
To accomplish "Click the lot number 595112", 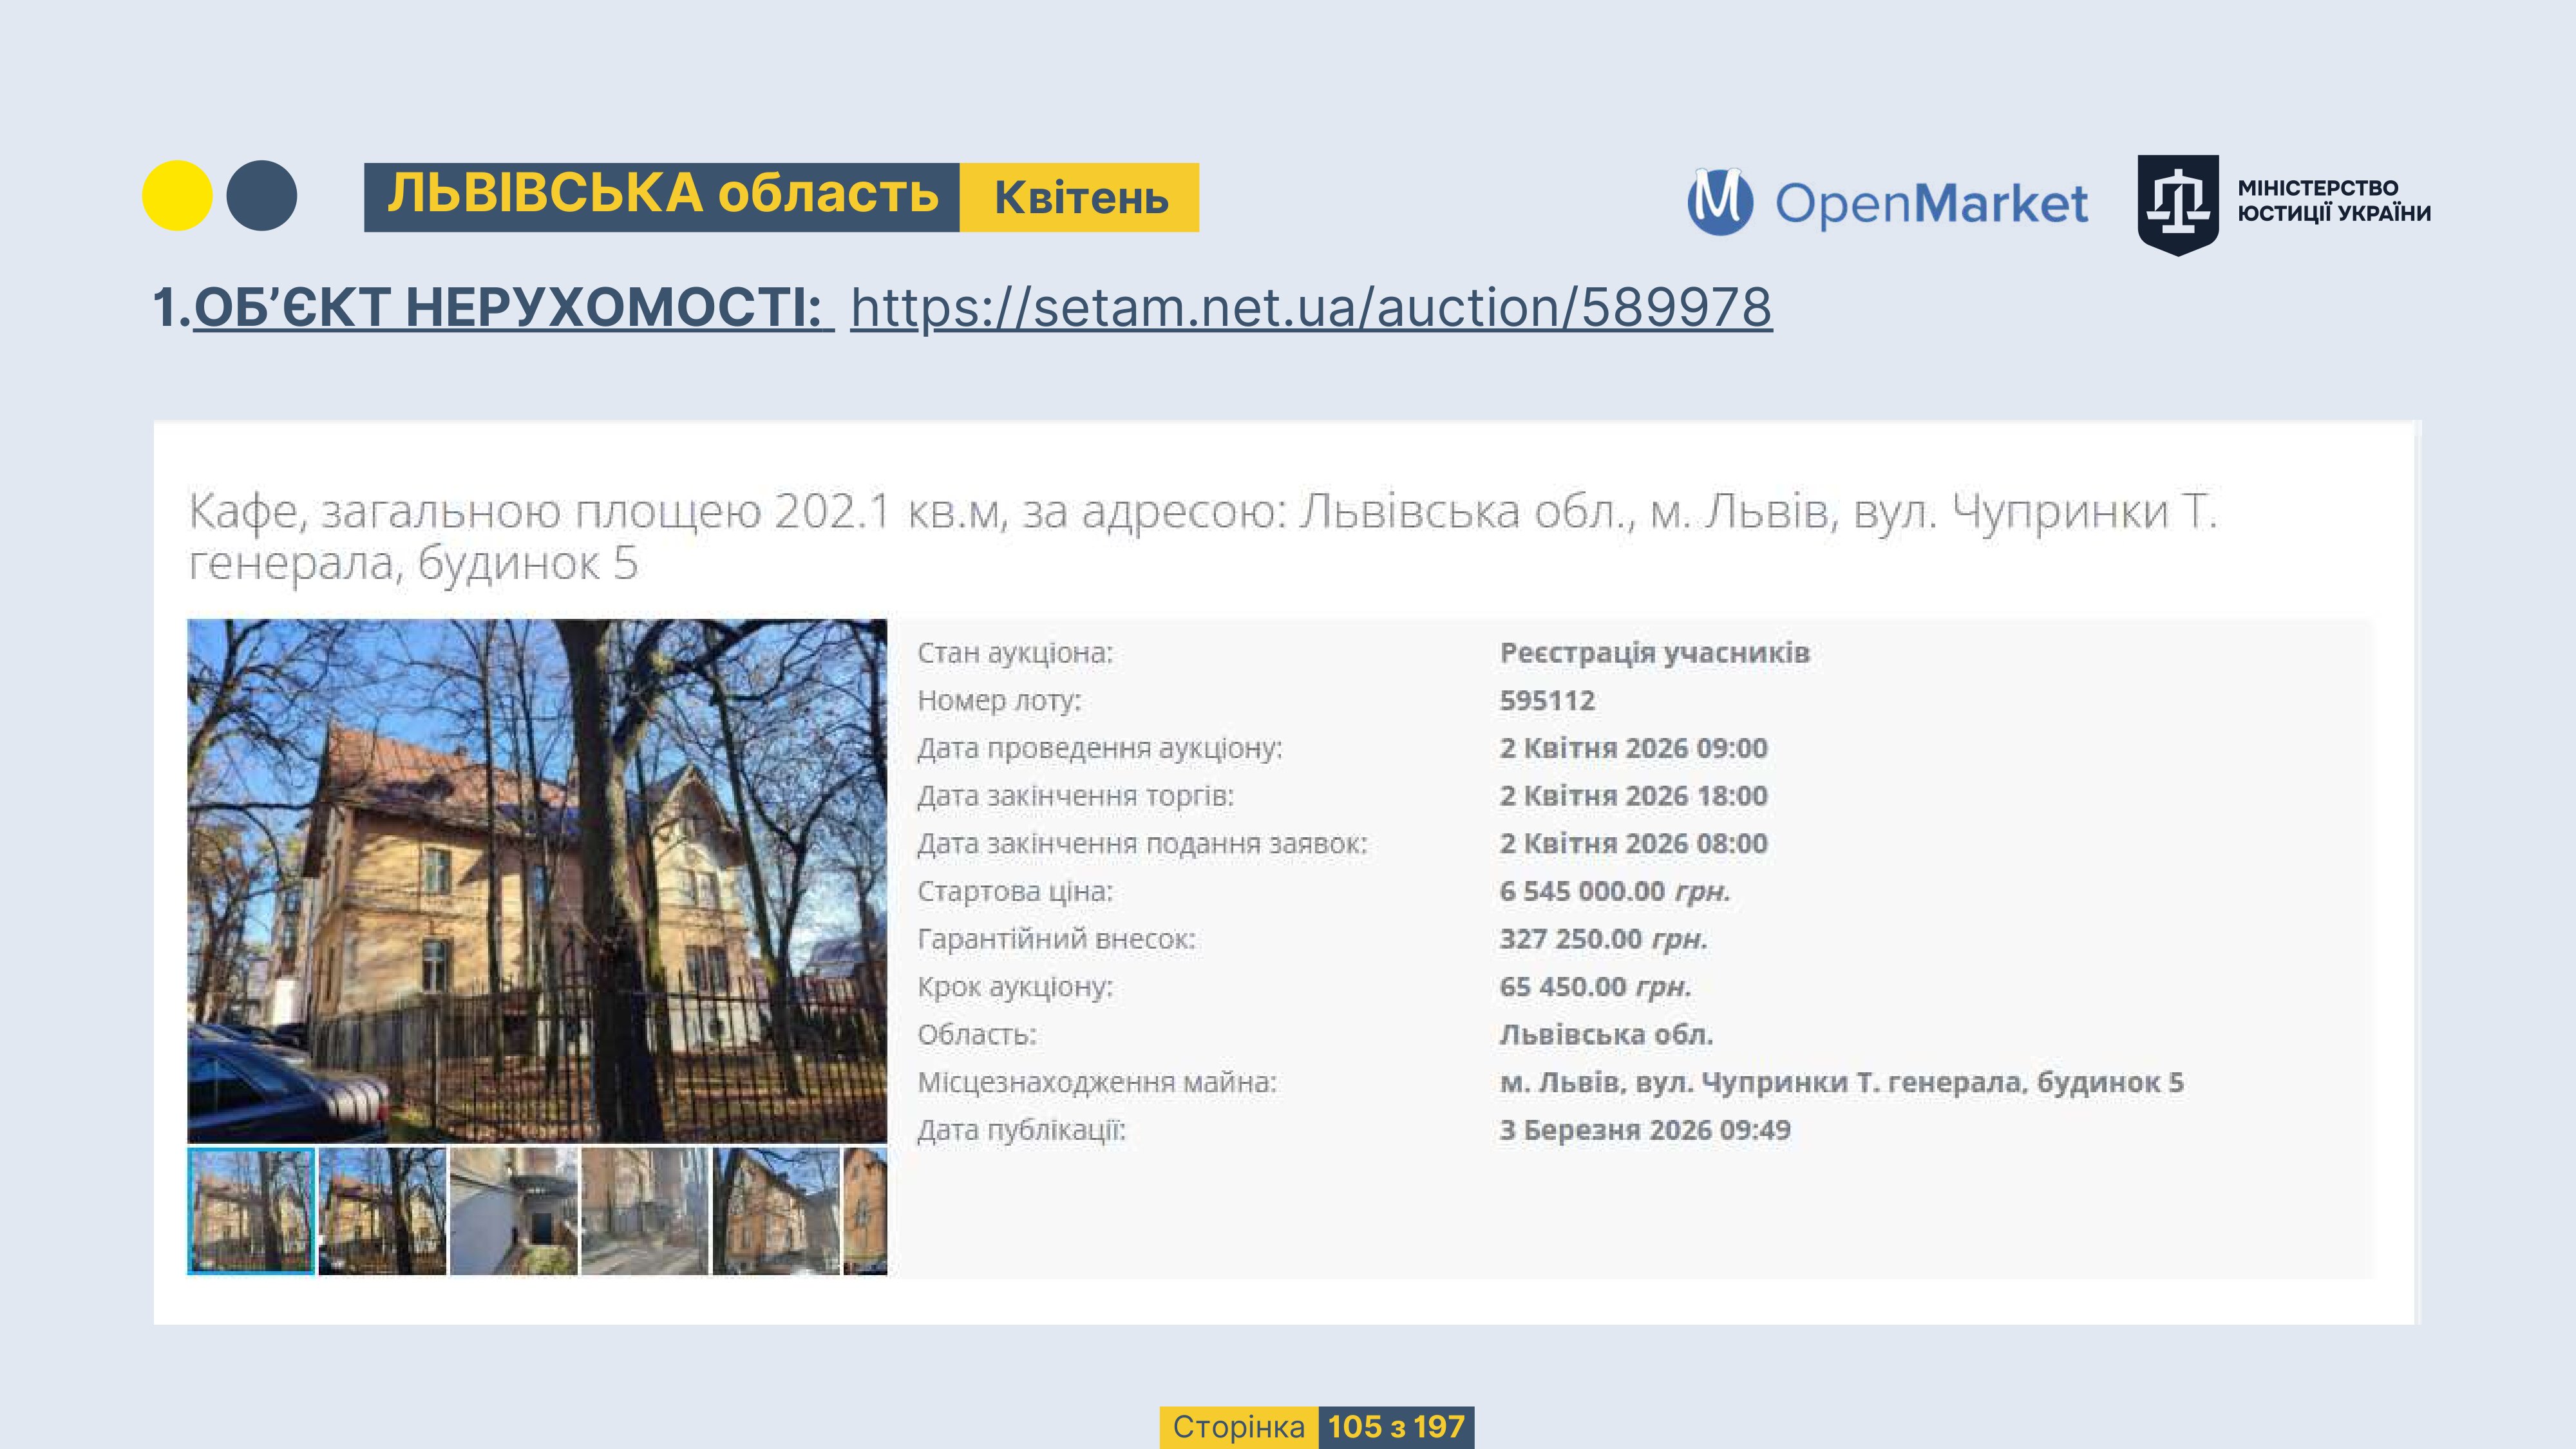I will point(1546,700).
